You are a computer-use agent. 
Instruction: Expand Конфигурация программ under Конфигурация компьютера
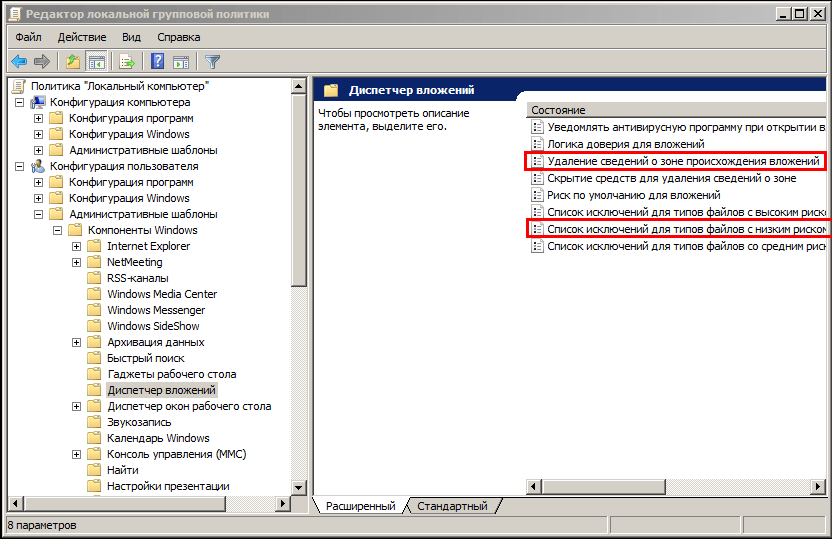tap(39, 118)
